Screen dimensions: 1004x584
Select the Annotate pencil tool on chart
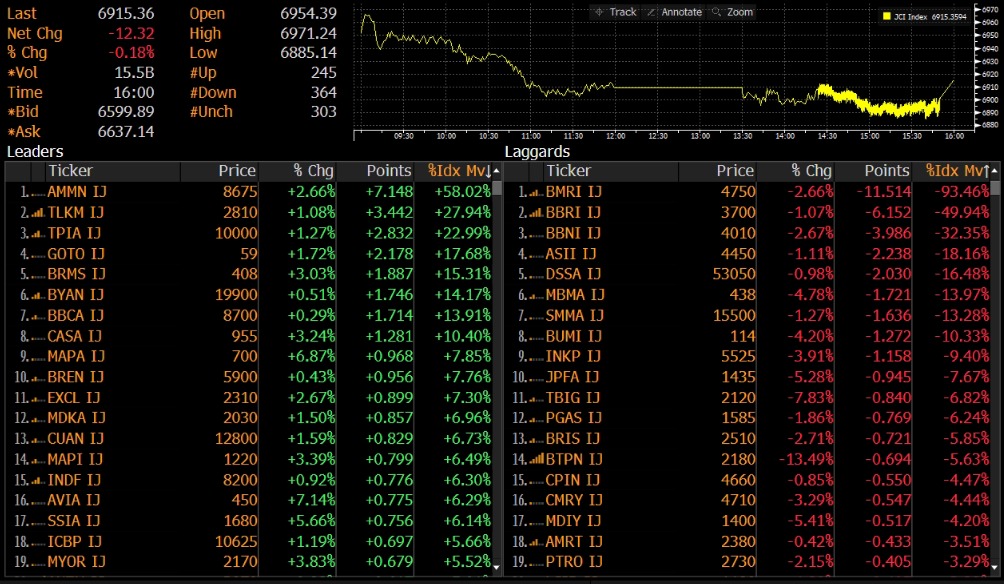[x=674, y=12]
